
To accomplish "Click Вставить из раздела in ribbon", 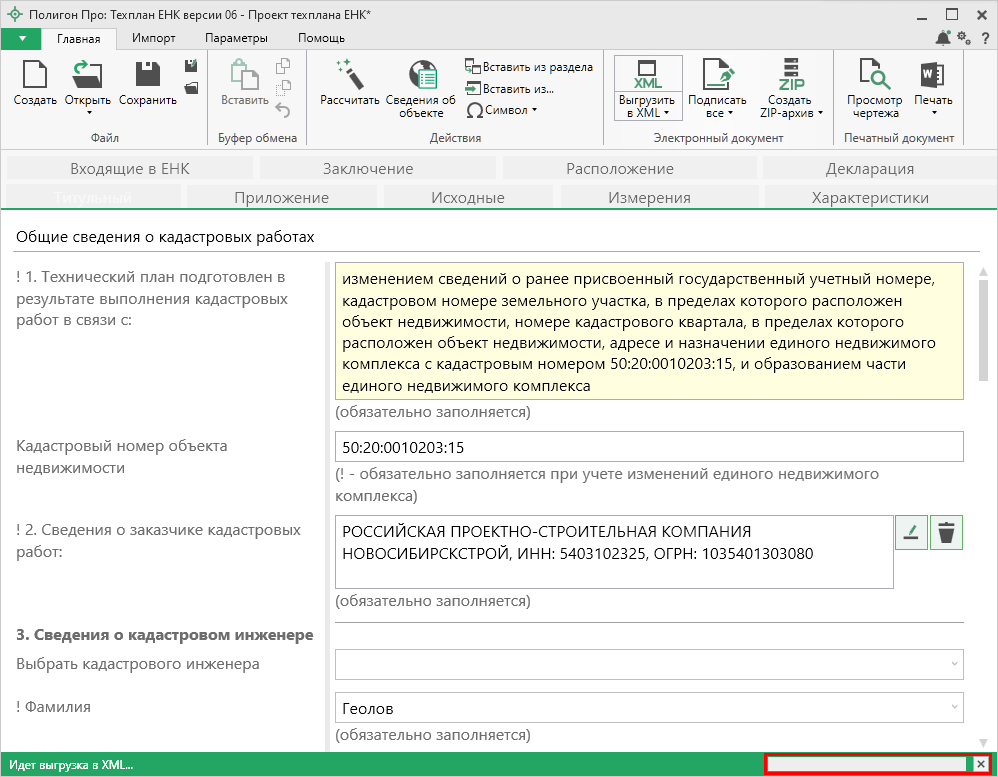I will tap(529, 67).
